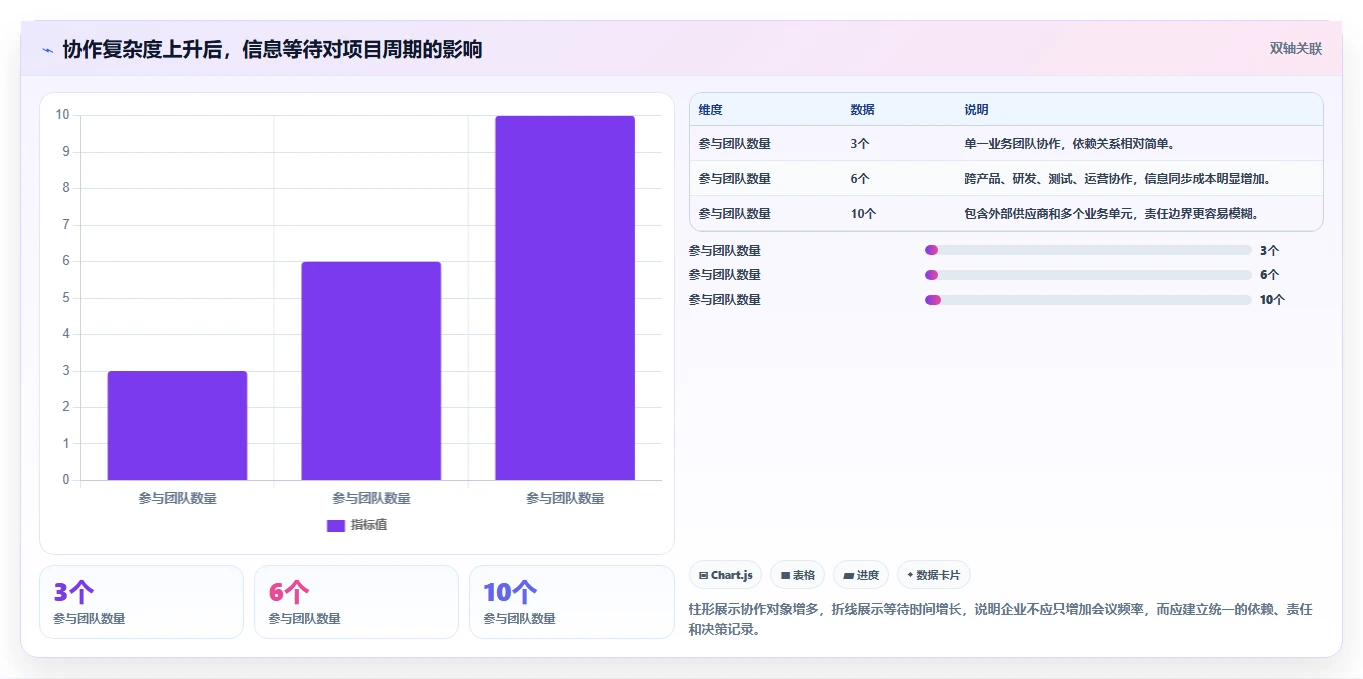Click the 说明 table column header

click(x=976, y=110)
